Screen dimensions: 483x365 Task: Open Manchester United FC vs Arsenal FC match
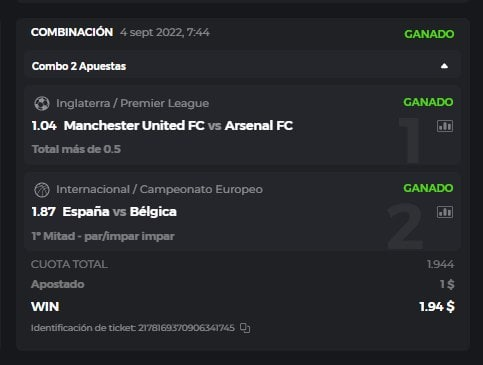point(178,126)
